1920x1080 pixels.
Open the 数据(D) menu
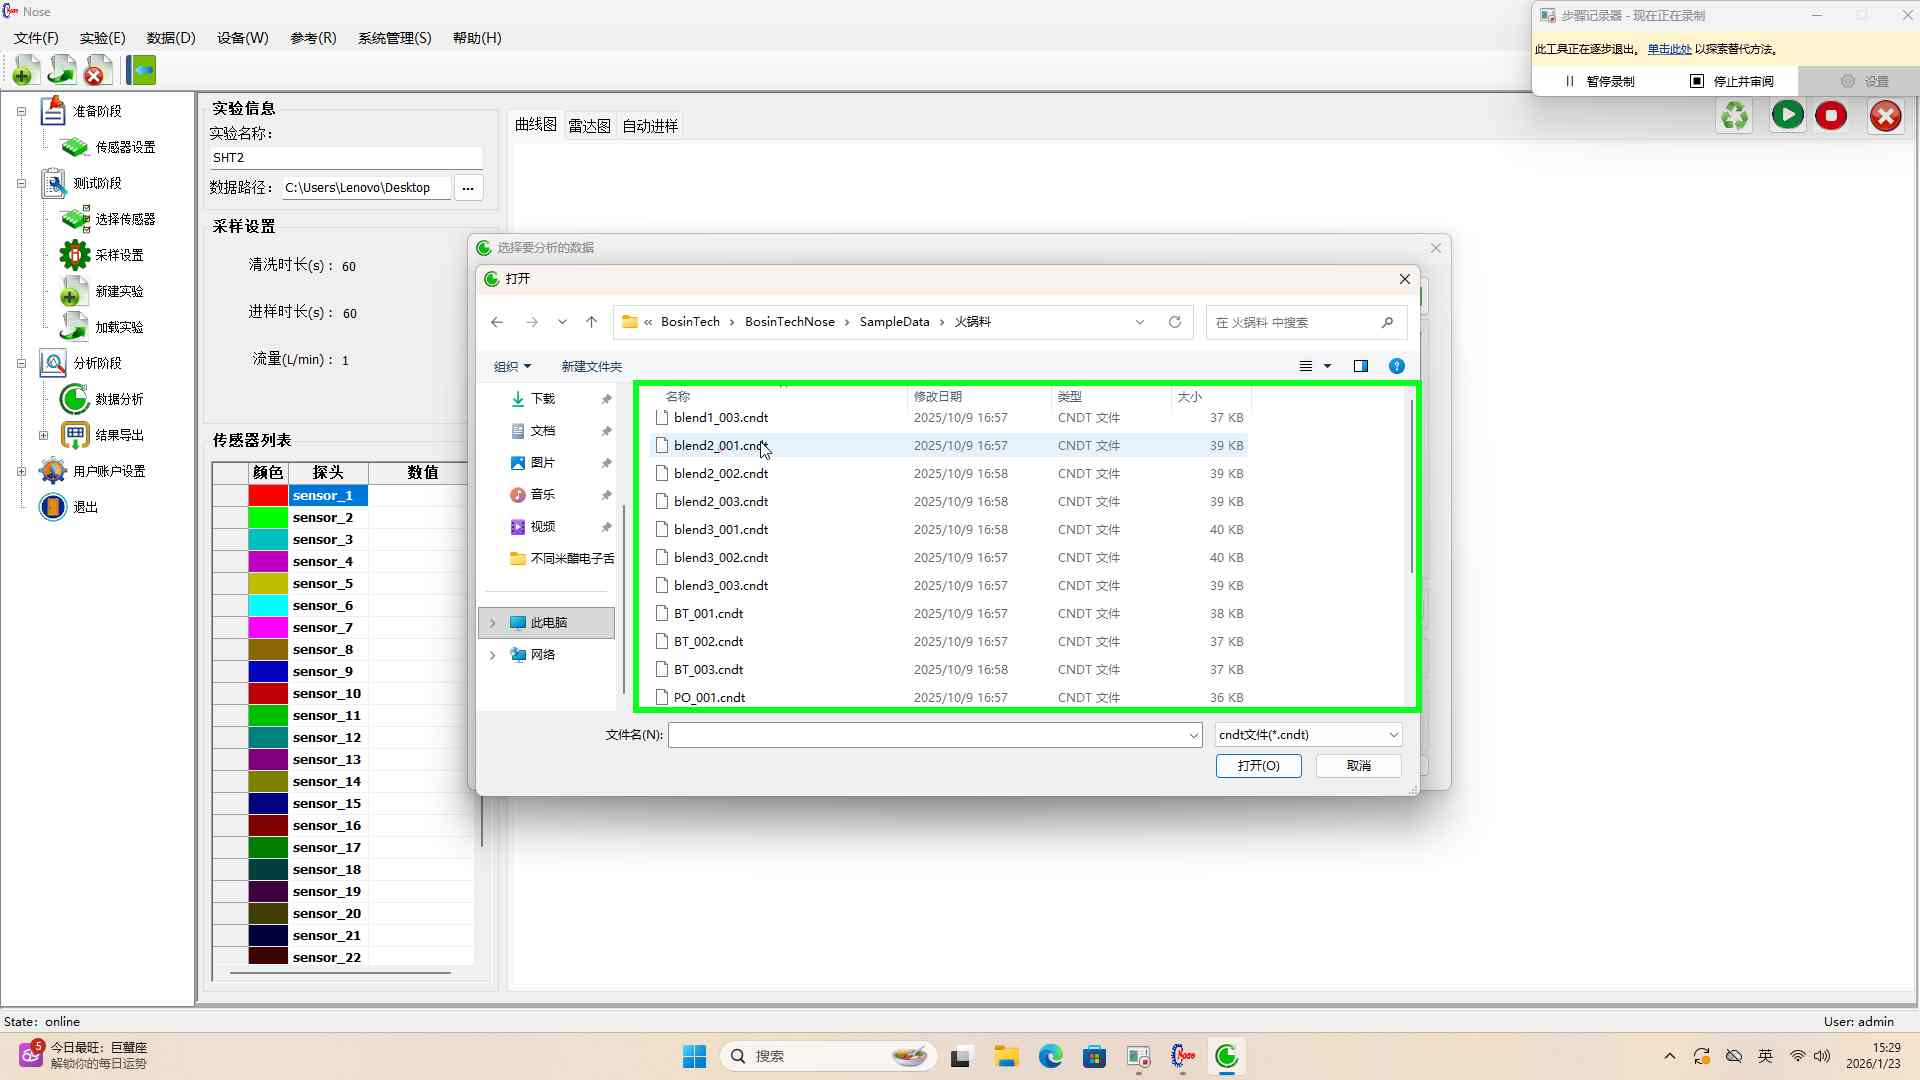point(170,38)
